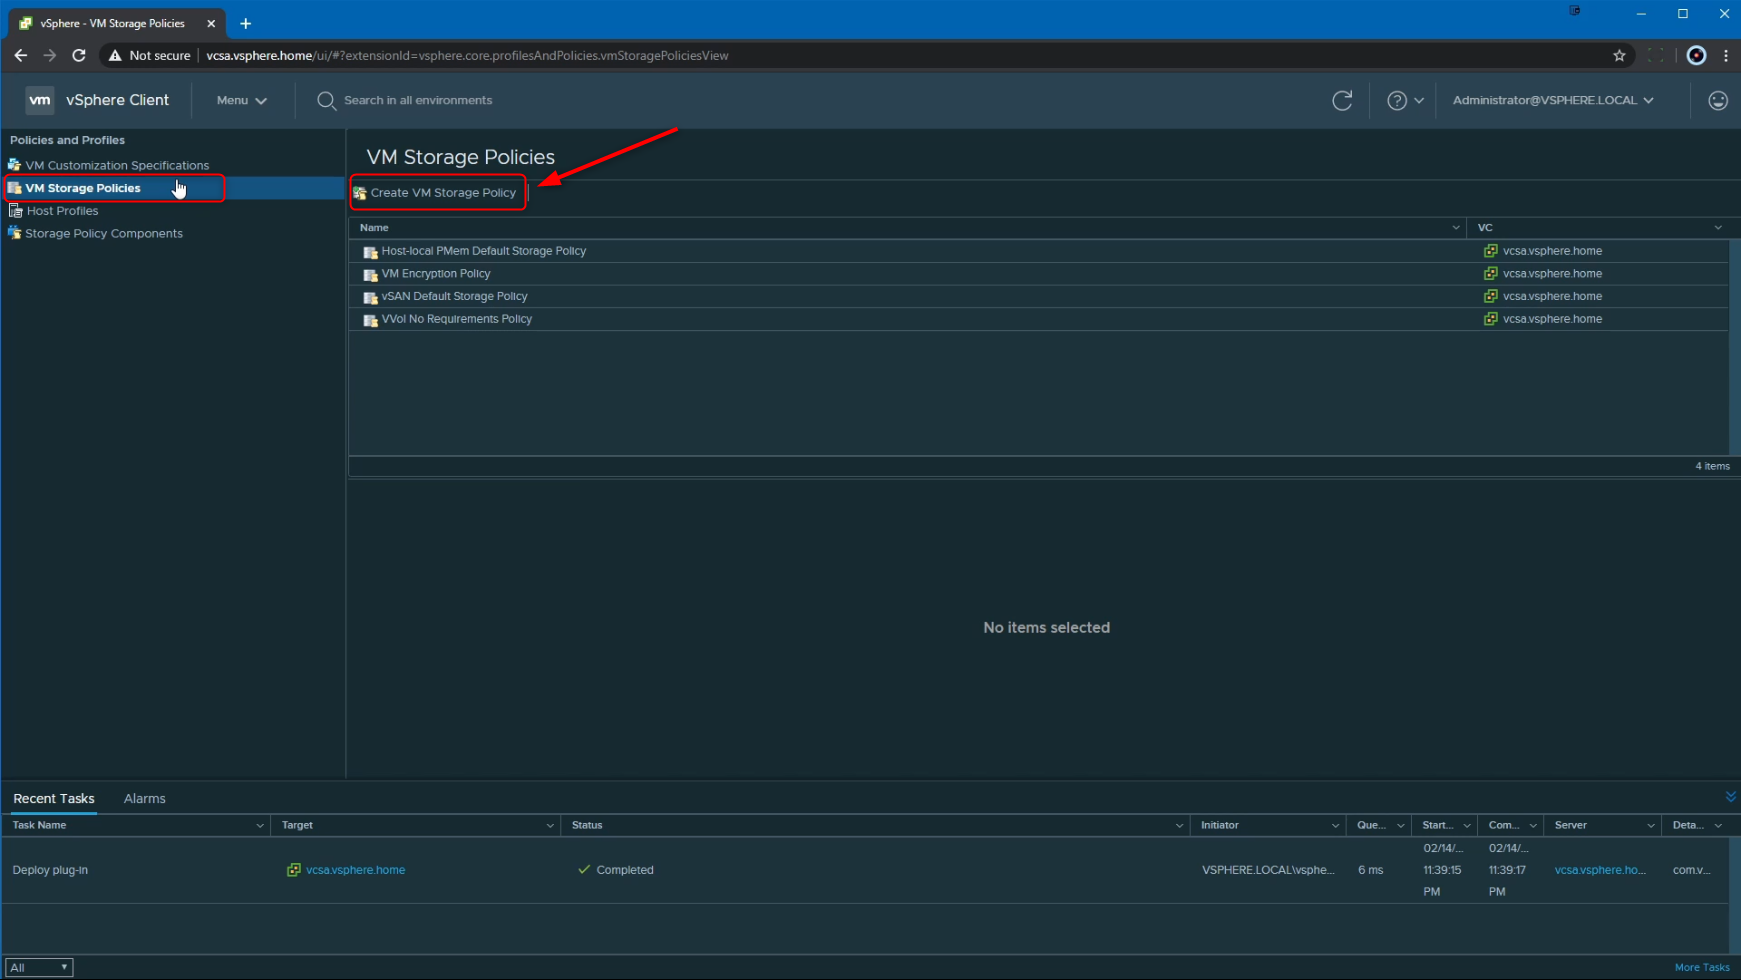
Task: Click VVol No Requirements Policy icon
Action: coord(370,320)
